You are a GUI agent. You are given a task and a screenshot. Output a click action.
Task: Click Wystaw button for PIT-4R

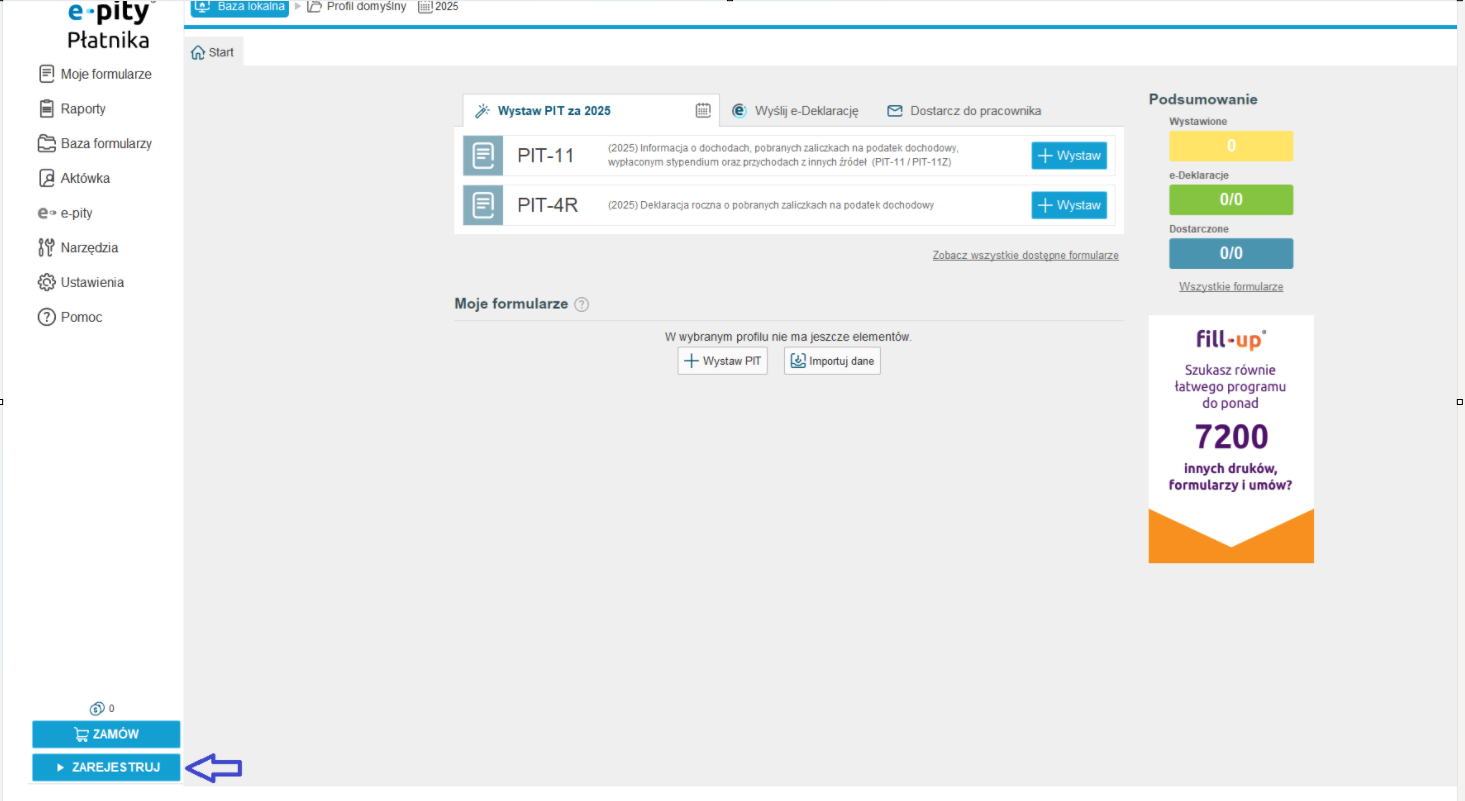[1069, 205]
